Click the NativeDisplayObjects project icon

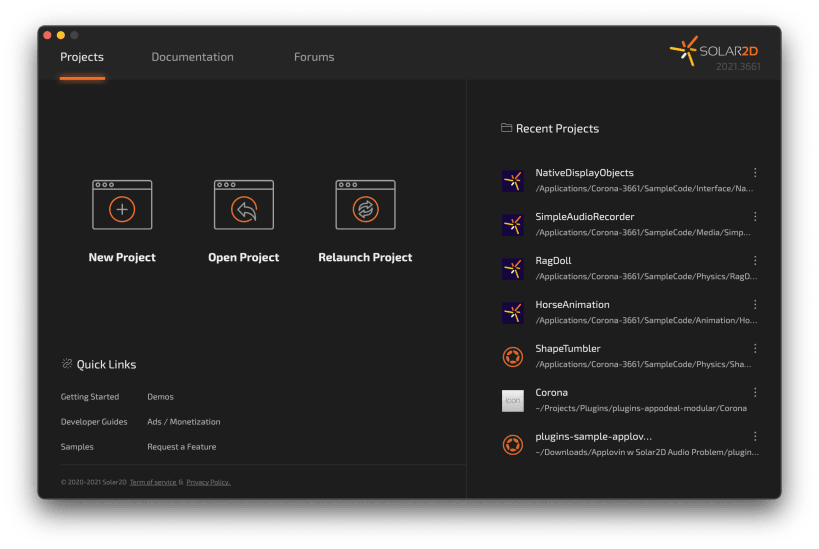513,181
